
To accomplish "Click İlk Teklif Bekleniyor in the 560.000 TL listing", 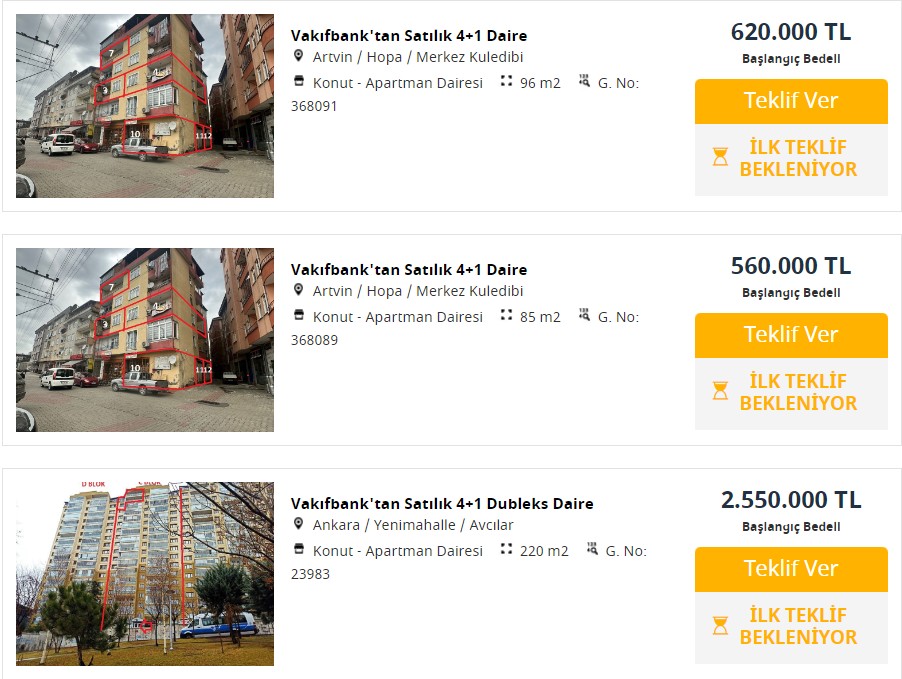I will 797,392.
